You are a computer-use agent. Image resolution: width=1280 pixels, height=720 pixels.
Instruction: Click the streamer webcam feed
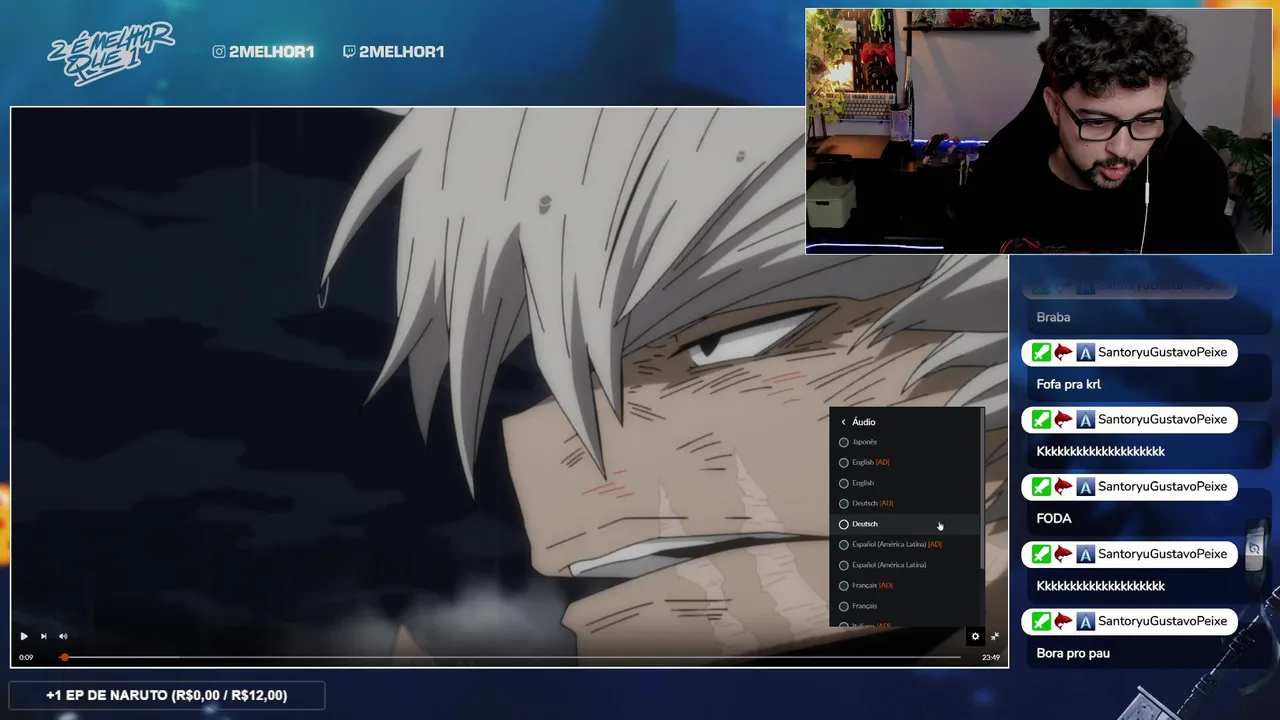1039,131
